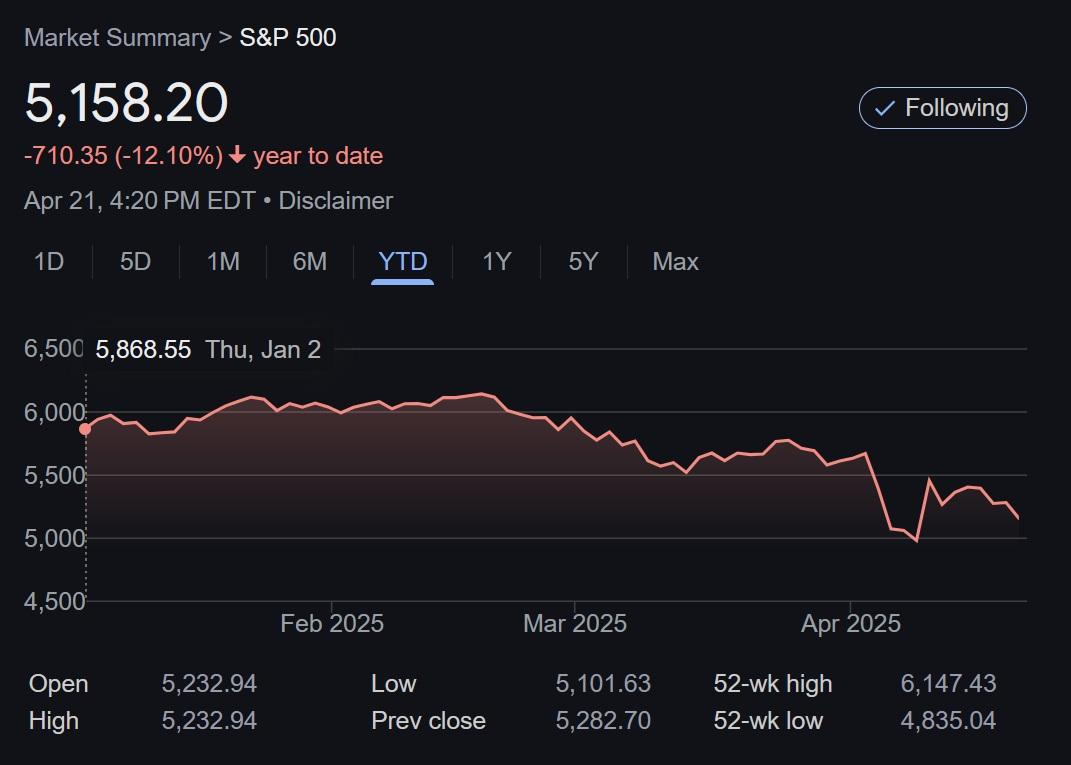
Task: Click the 6,000 y-axis label
Action: (x=55, y=413)
